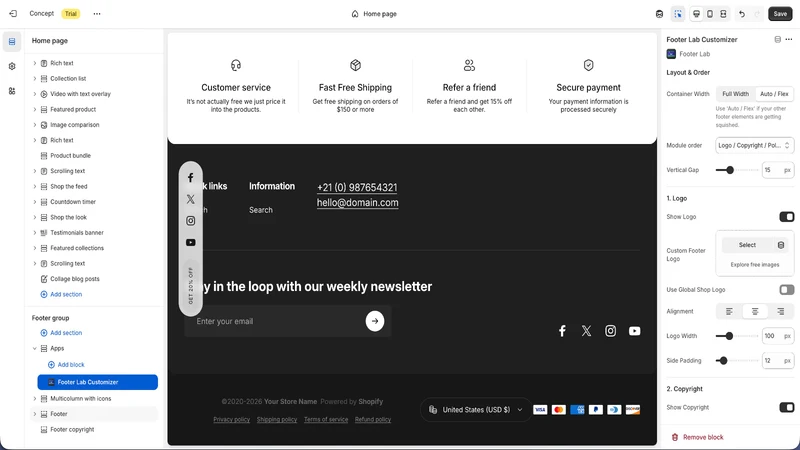The width and height of the screenshot is (800, 450).
Task: Toggle the inspector selection tool icon
Action: [678, 14]
